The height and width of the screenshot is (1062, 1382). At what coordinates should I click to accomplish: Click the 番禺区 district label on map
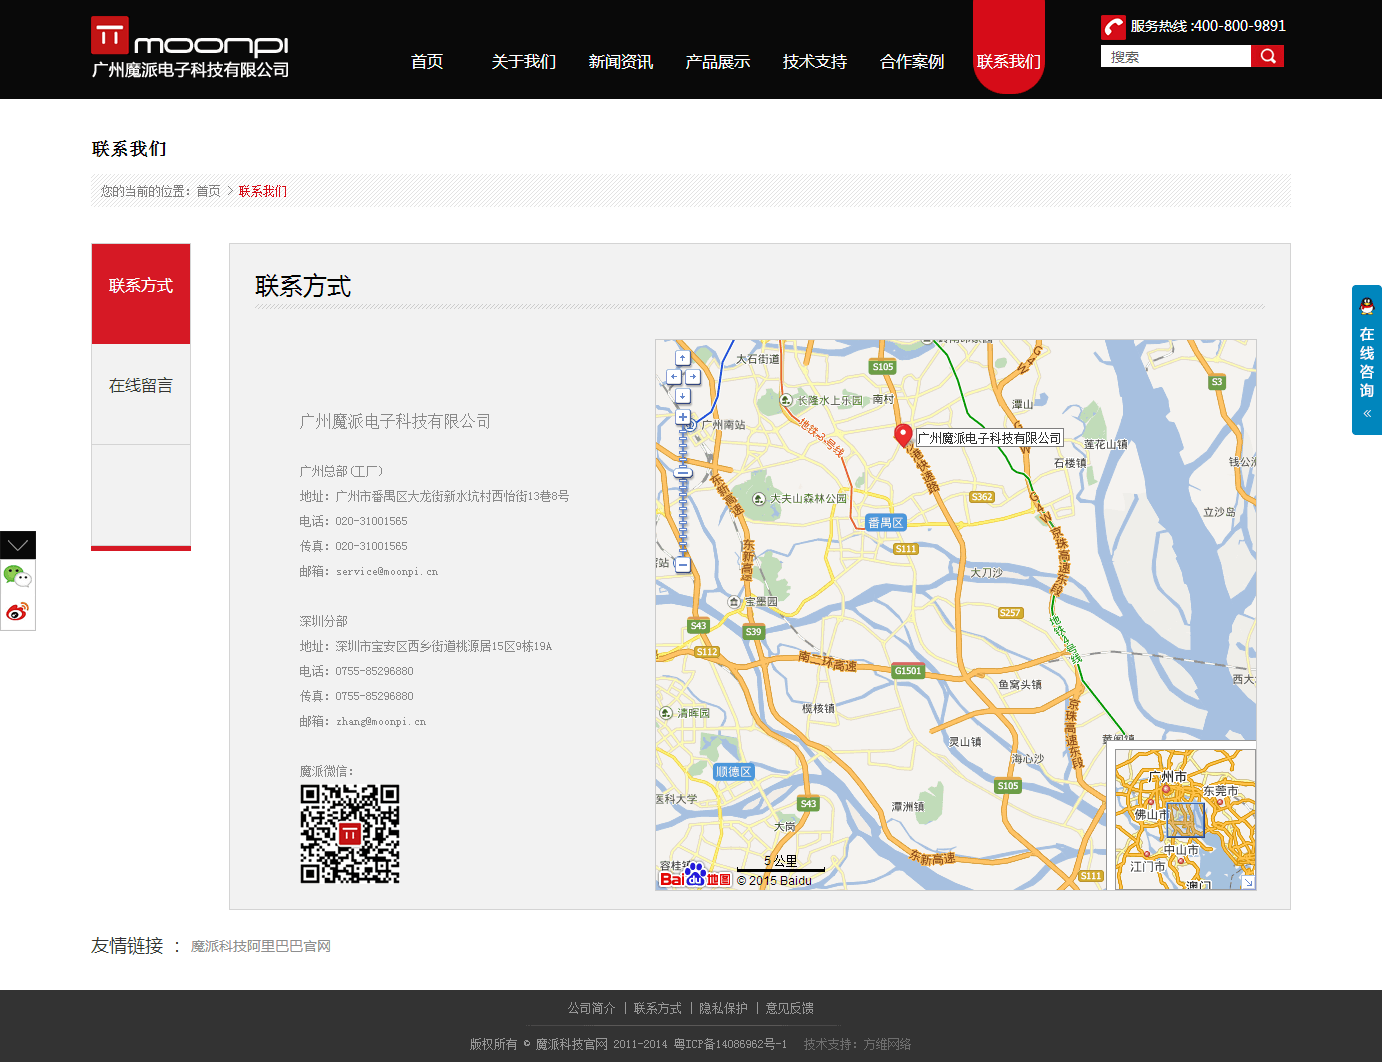coord(886,522)
